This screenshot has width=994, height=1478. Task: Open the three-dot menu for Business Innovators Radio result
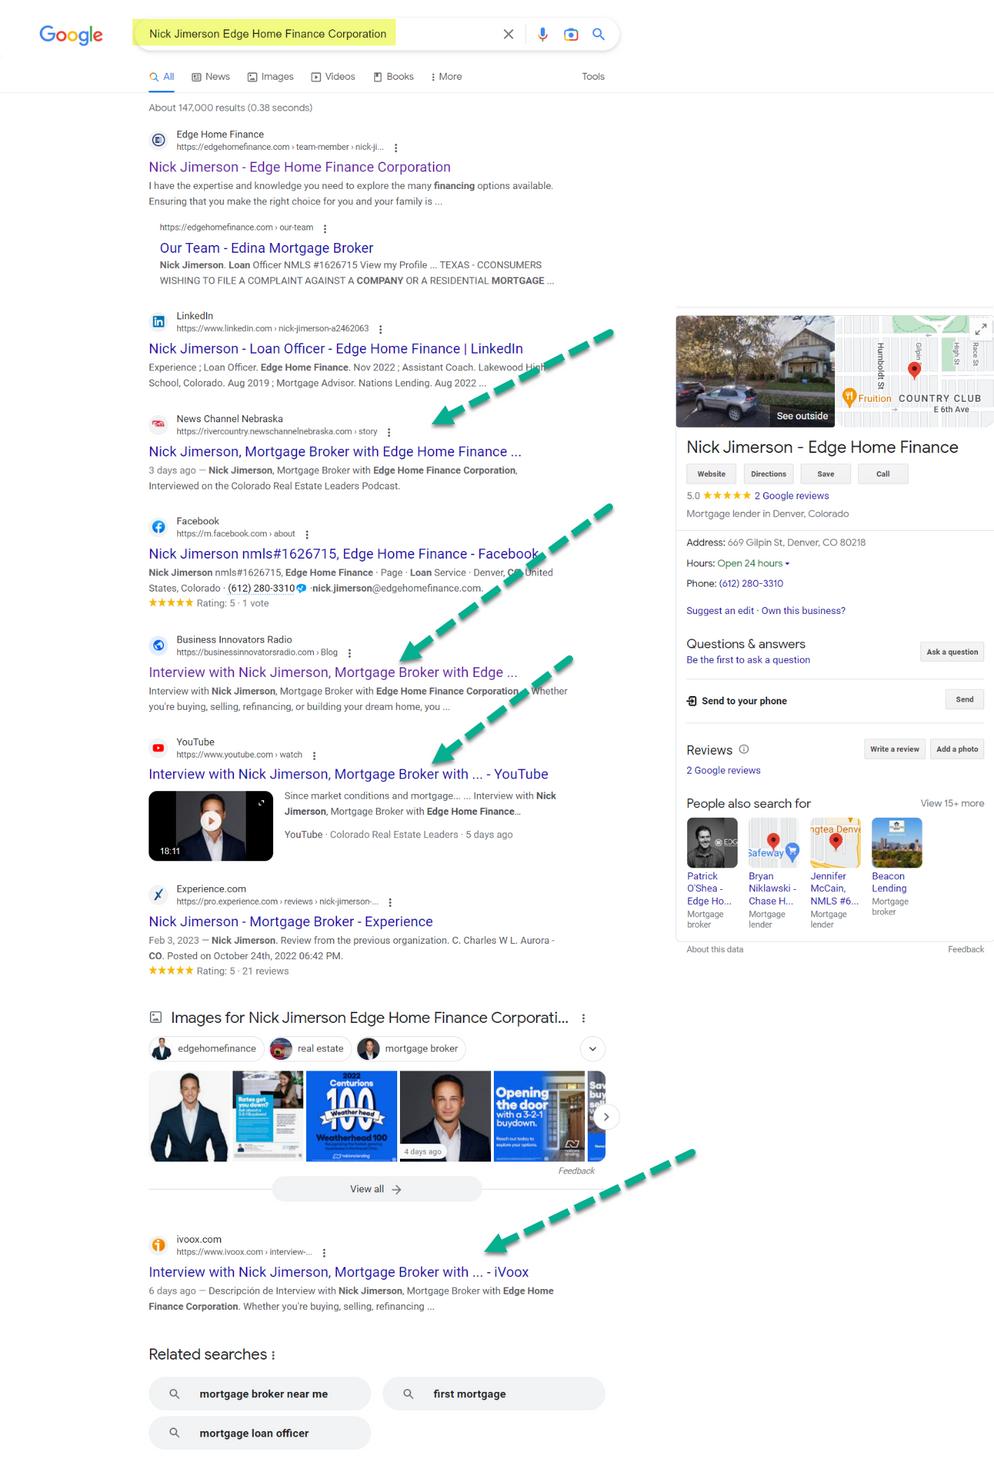tap(349, 653)
